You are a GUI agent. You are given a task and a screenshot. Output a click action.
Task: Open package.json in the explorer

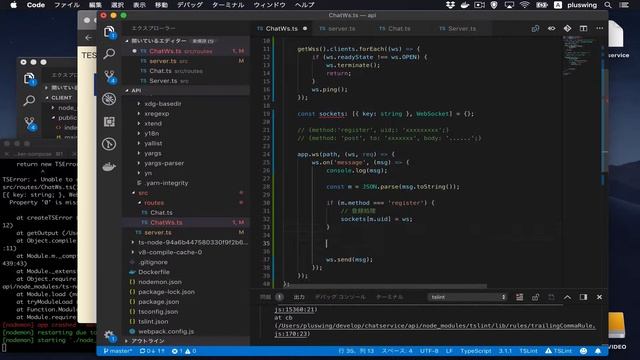pos(158,302)
